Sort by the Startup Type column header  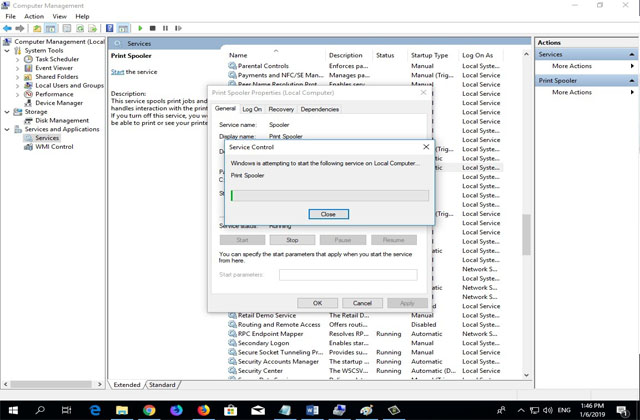point(429,55)
